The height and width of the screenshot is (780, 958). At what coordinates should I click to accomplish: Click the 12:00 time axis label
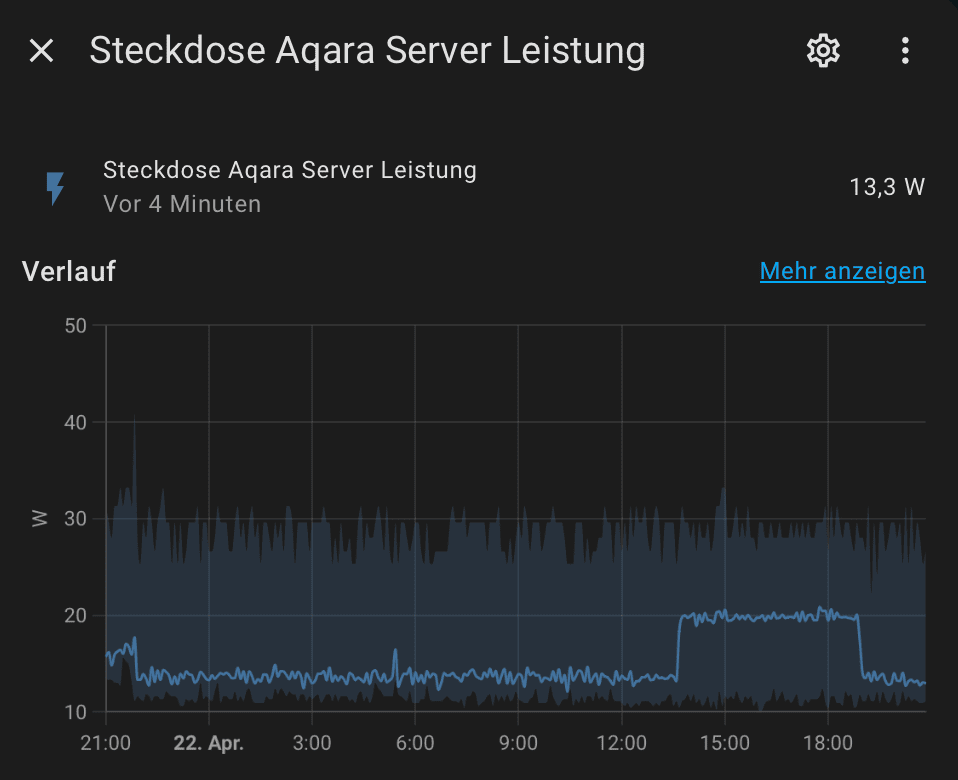[x=621, y=743]
